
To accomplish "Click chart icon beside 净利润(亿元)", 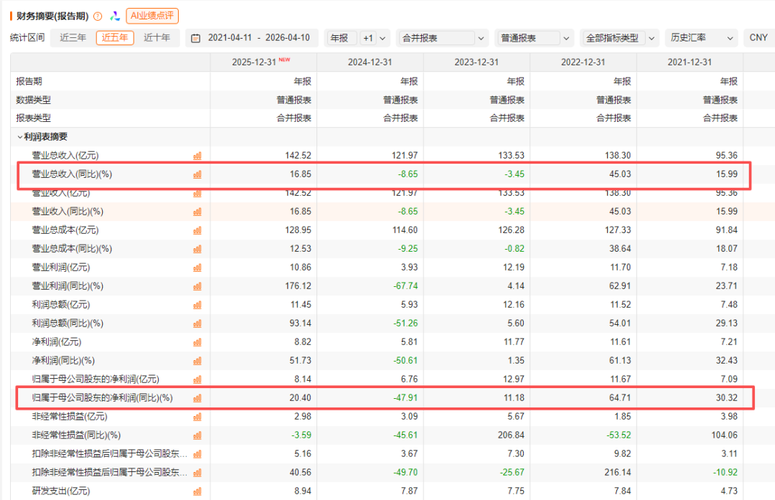I will coord(197,342).
